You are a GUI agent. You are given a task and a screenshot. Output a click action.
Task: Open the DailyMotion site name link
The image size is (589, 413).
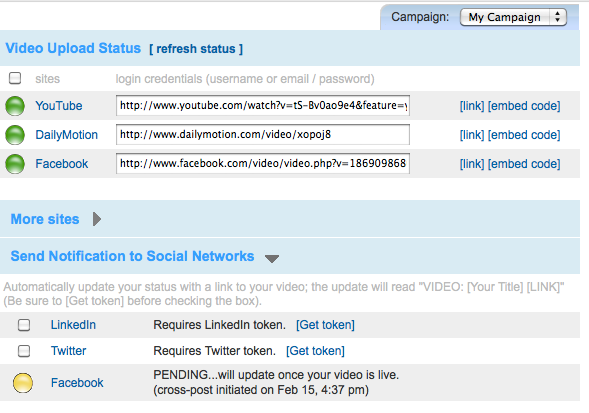click(x=66, y=135)
